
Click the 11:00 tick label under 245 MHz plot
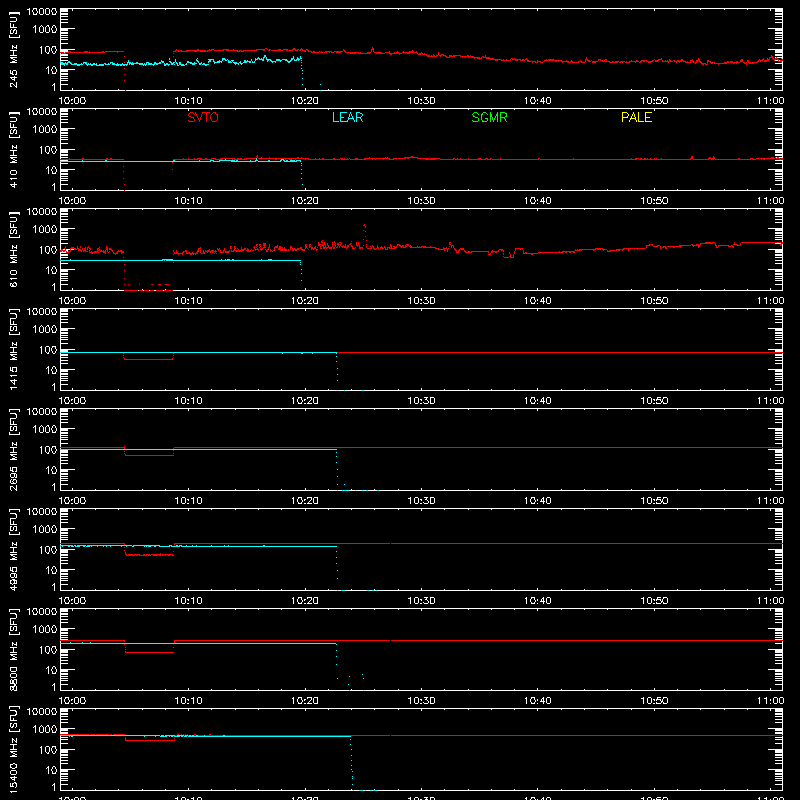coord(770,101)
